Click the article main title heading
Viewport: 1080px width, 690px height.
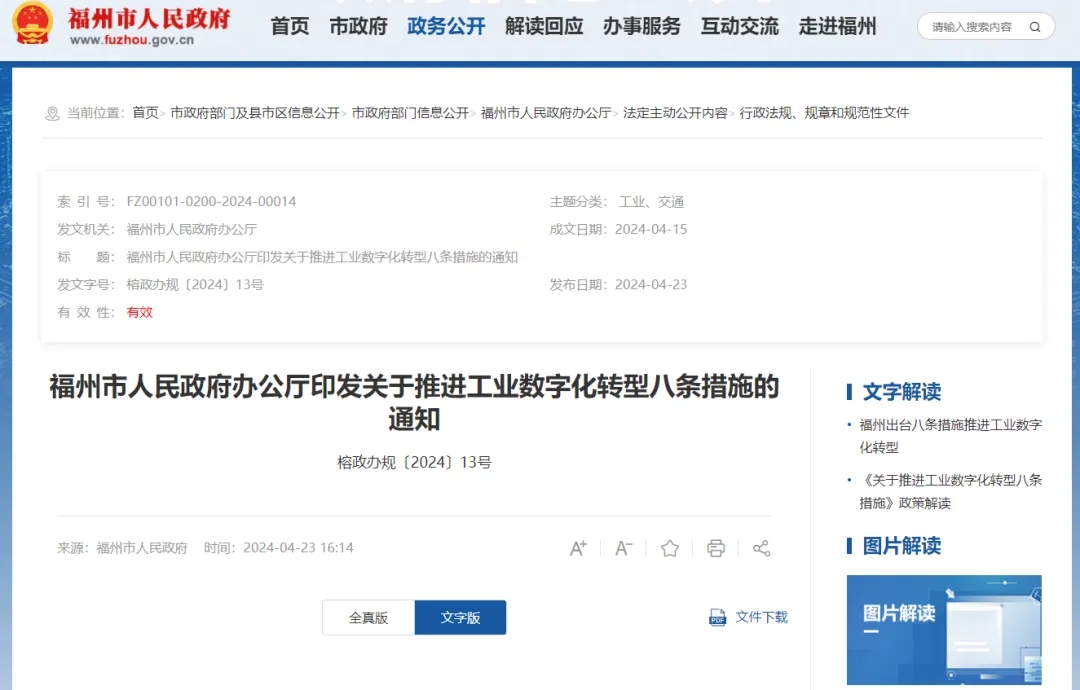414,403
